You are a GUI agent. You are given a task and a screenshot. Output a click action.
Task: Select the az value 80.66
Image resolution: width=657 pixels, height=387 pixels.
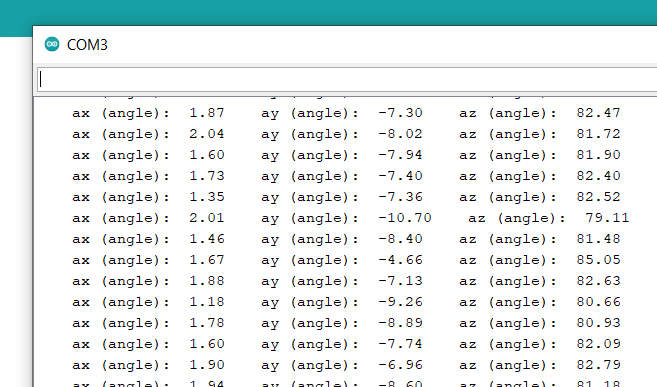point(598,302)
